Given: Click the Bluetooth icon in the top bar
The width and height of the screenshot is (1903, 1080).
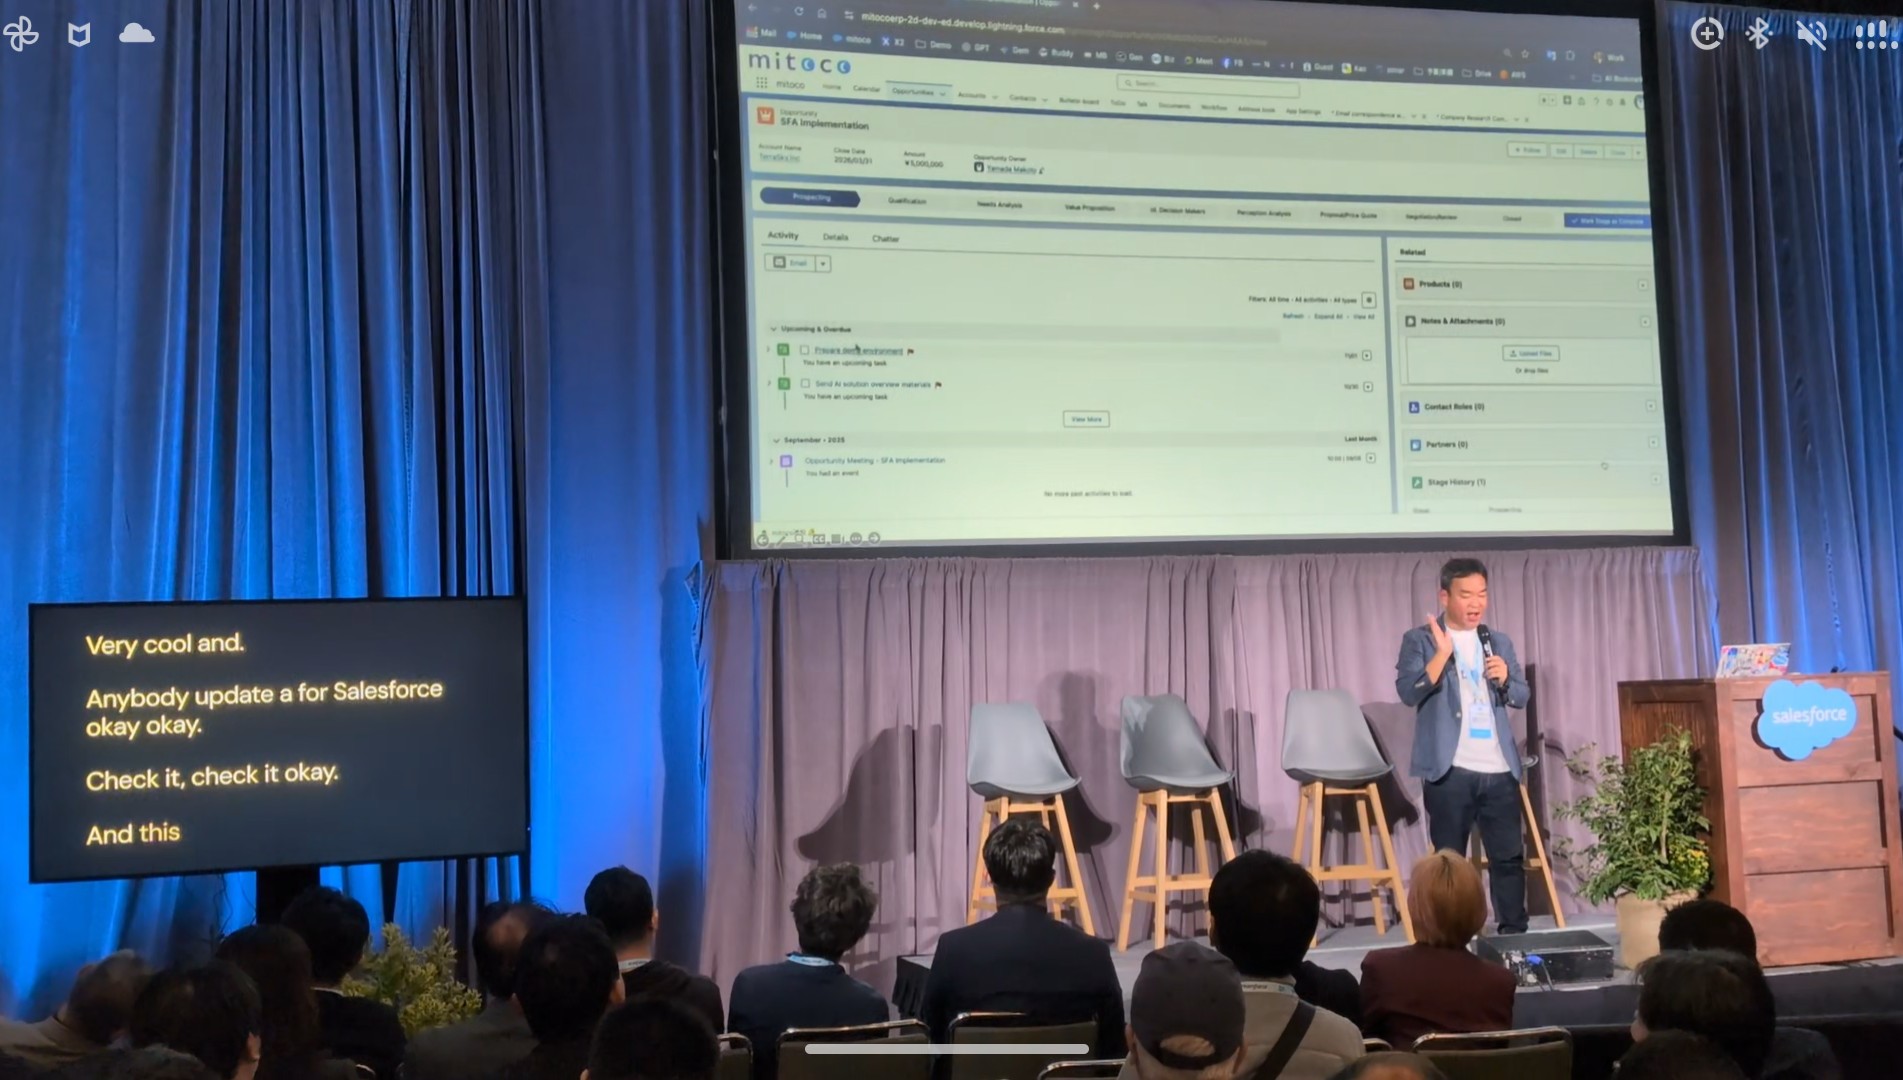Looking at the screenshot, I should pyautogui.click(x=1758, y=34).
